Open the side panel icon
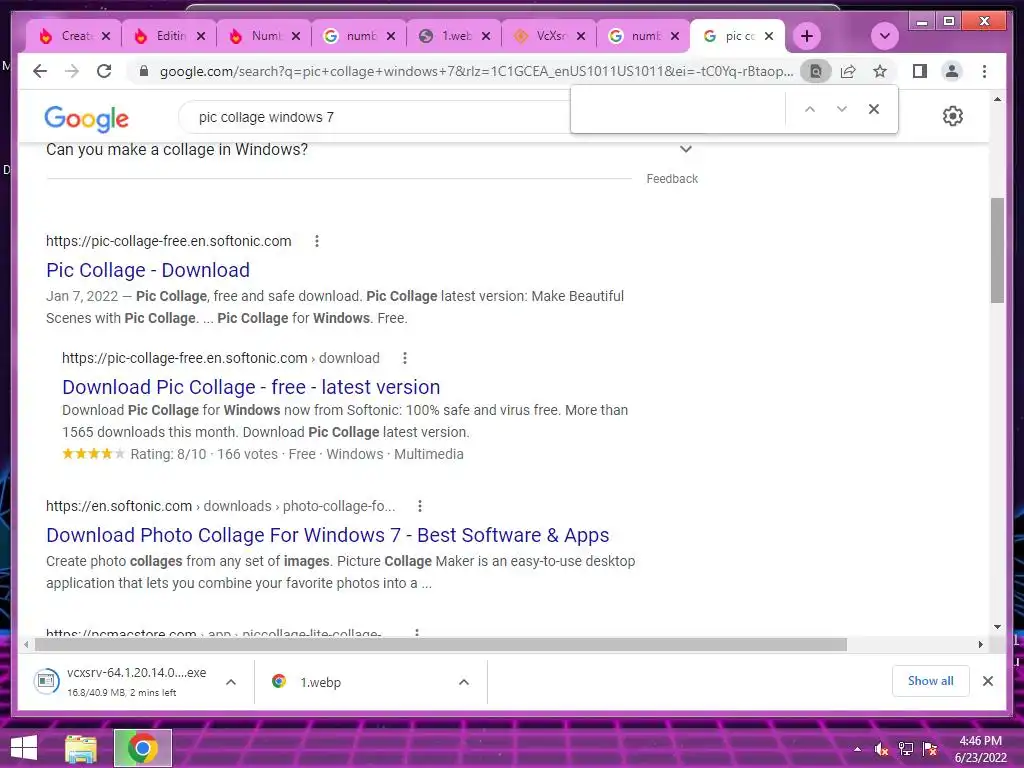 [x=920, y=71]
